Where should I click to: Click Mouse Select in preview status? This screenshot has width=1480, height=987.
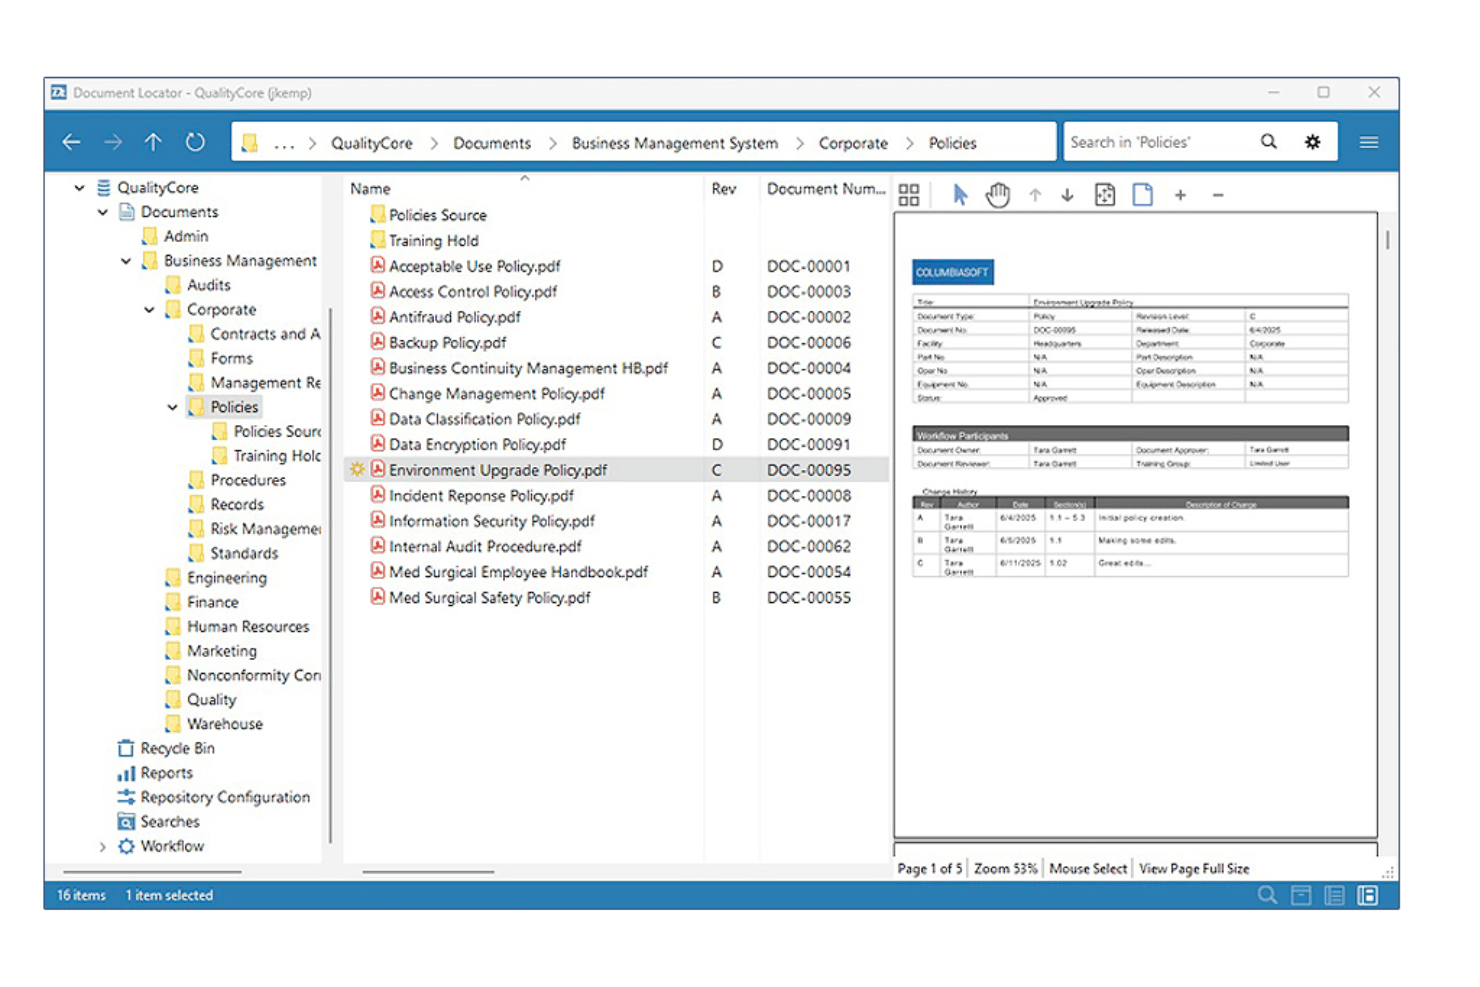click(x=1088, y=869)
